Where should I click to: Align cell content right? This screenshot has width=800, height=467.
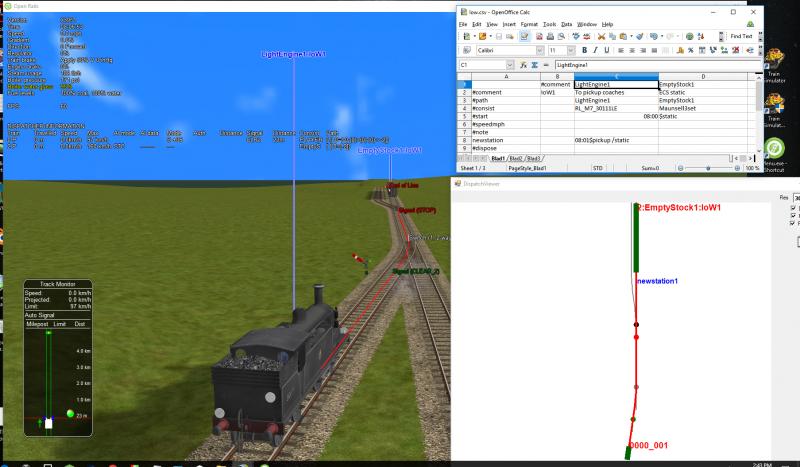643,50
